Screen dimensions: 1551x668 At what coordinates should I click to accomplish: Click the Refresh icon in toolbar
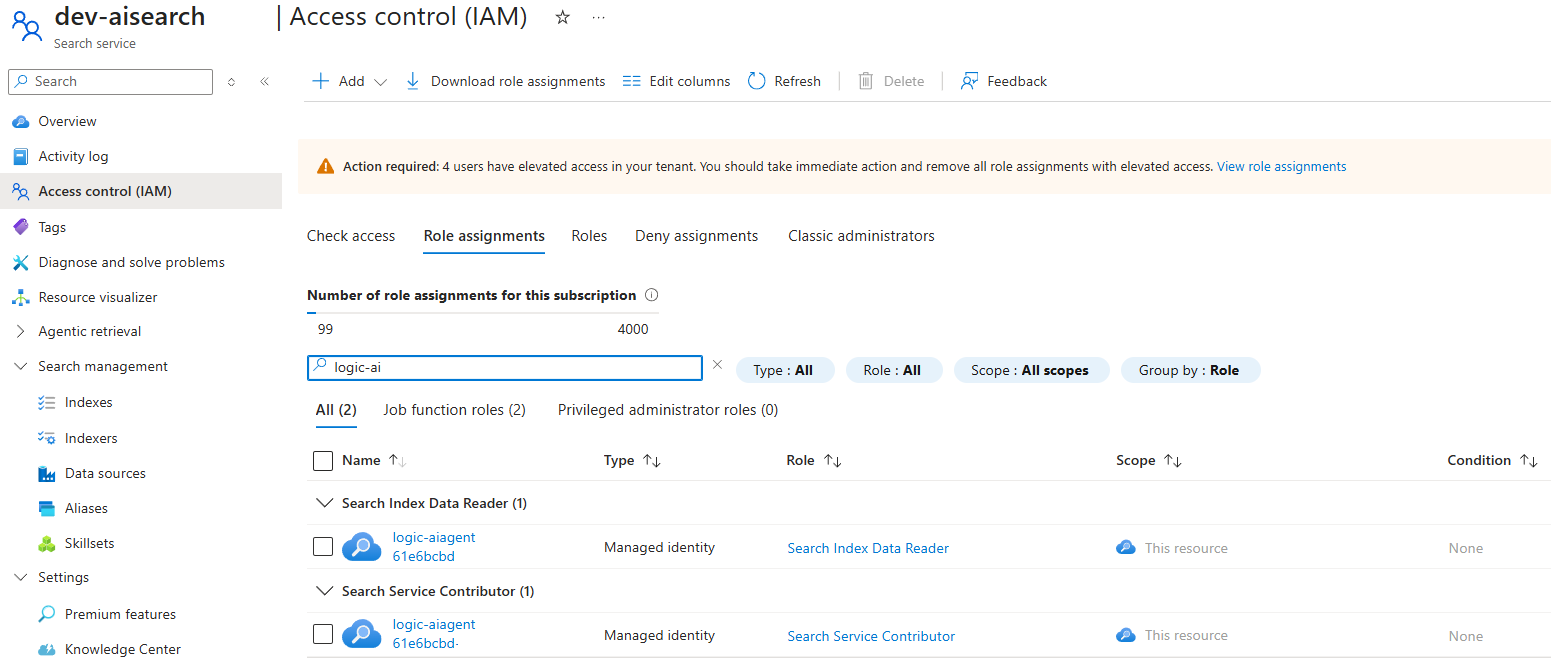click(757, 81)
